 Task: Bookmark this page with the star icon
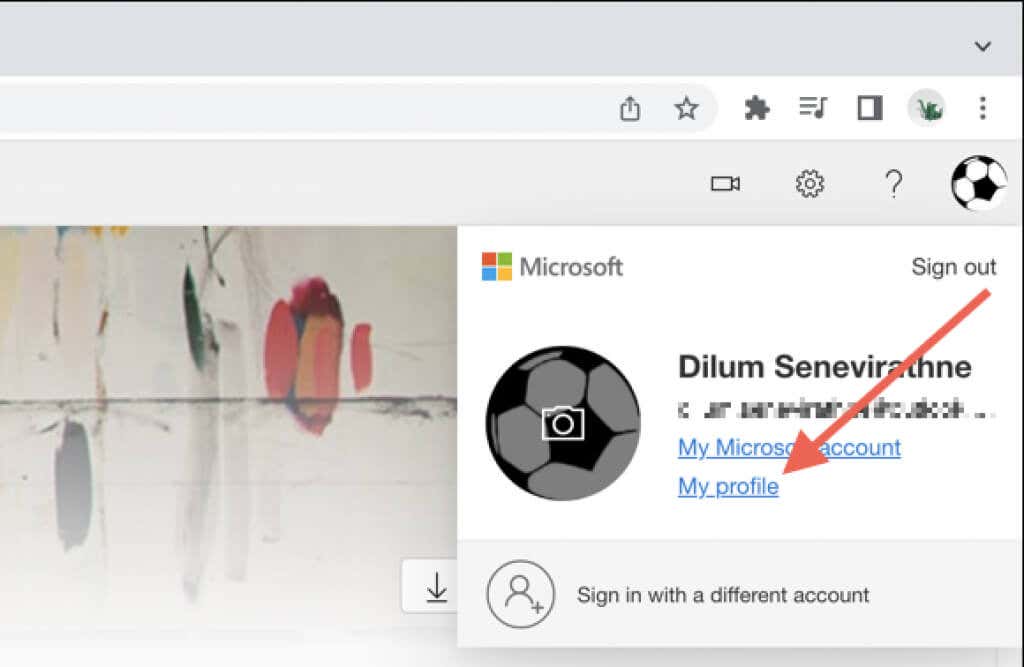click(x=686, y=108)
